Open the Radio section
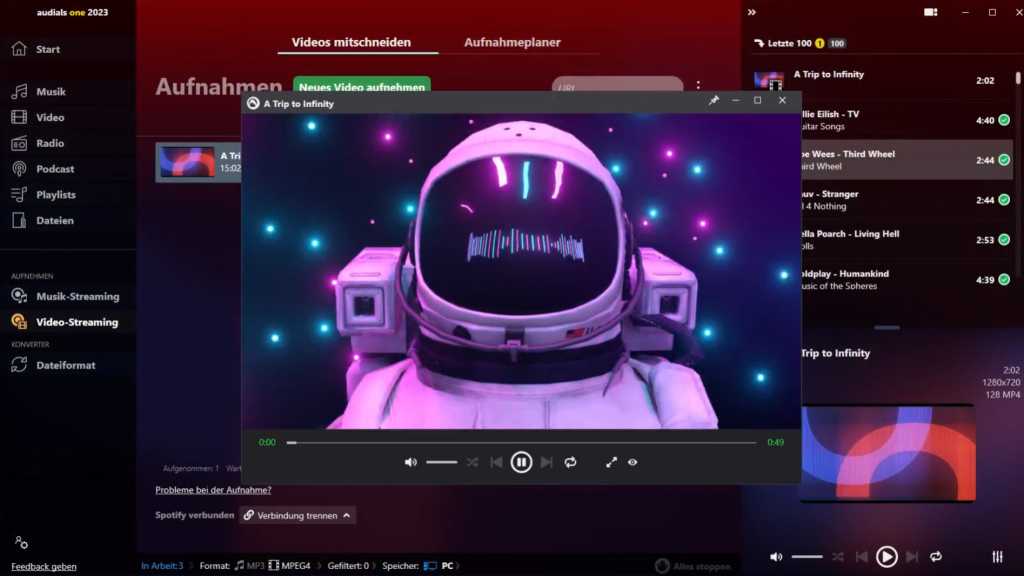This screenshot has height=576, width=1024. click(x=38, y=143)
